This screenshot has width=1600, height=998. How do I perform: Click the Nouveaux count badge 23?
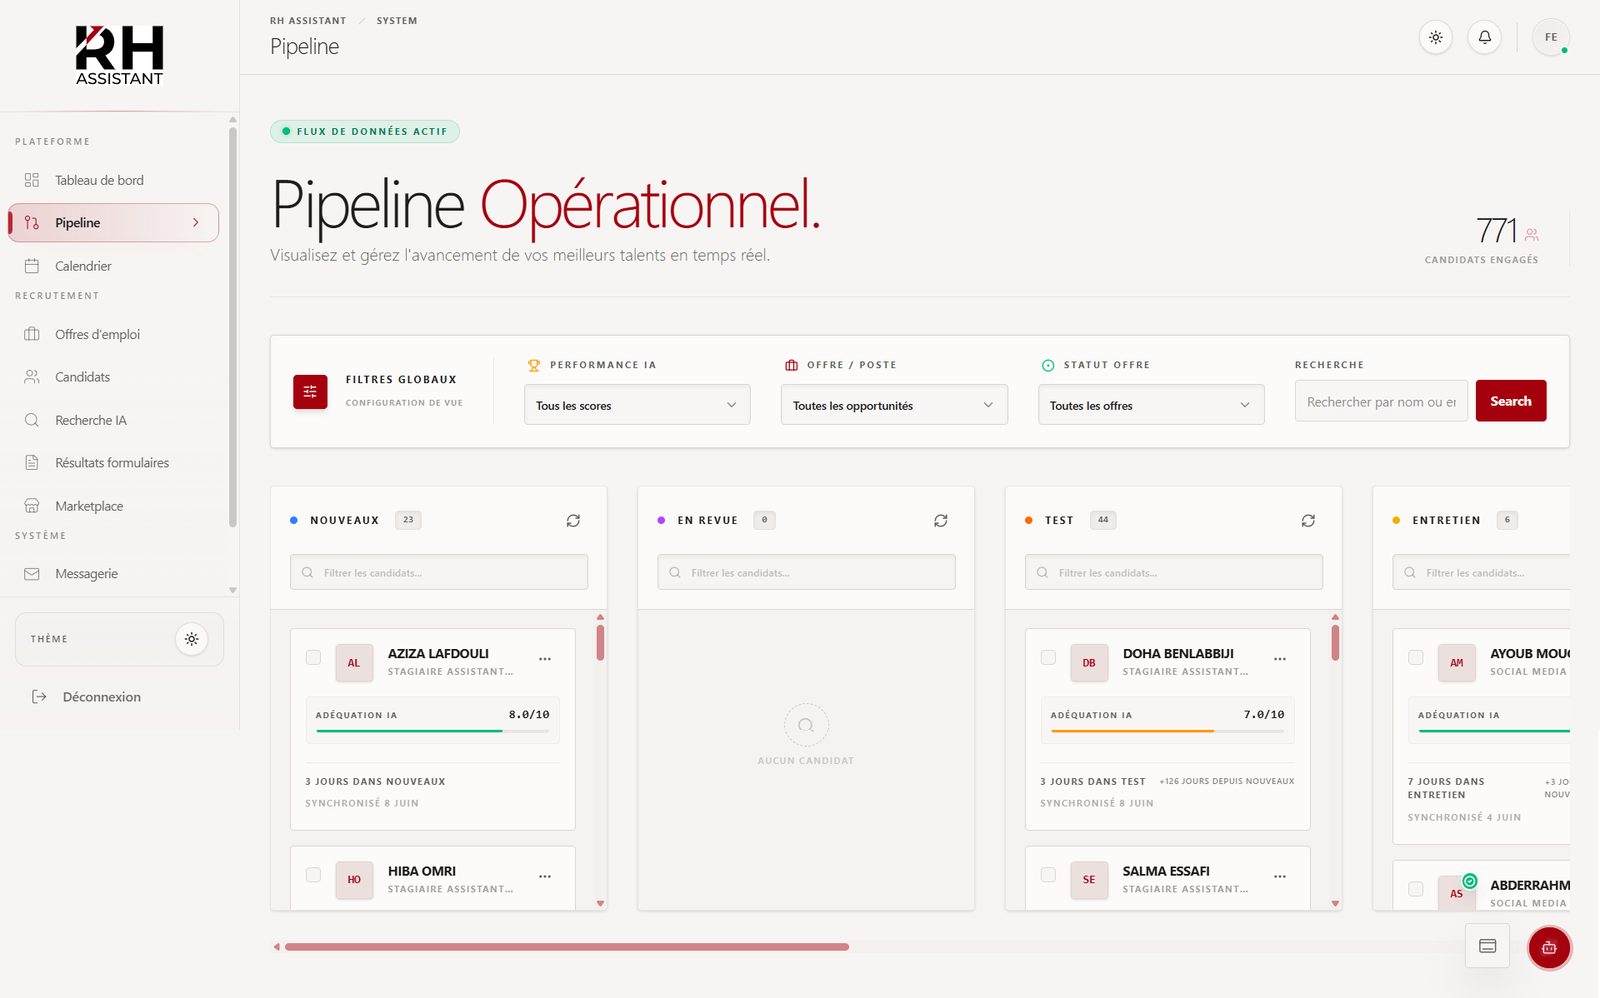coord(408,520)
